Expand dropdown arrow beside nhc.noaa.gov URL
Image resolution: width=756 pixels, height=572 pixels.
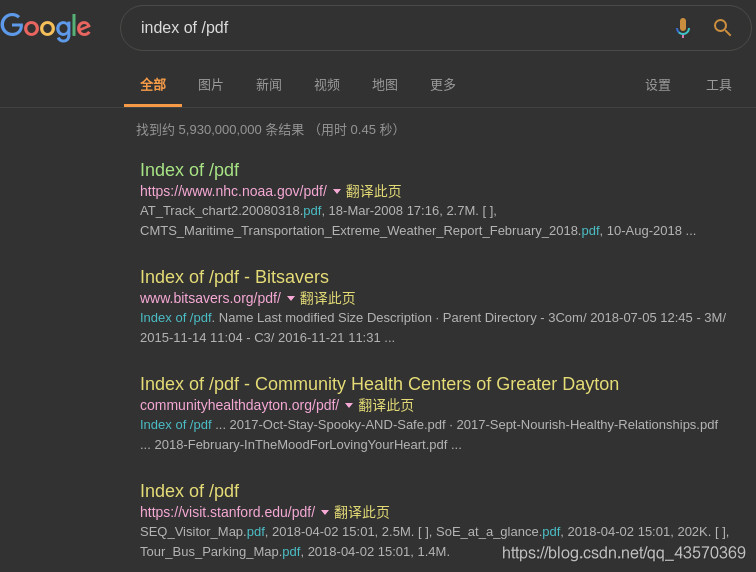337,191
